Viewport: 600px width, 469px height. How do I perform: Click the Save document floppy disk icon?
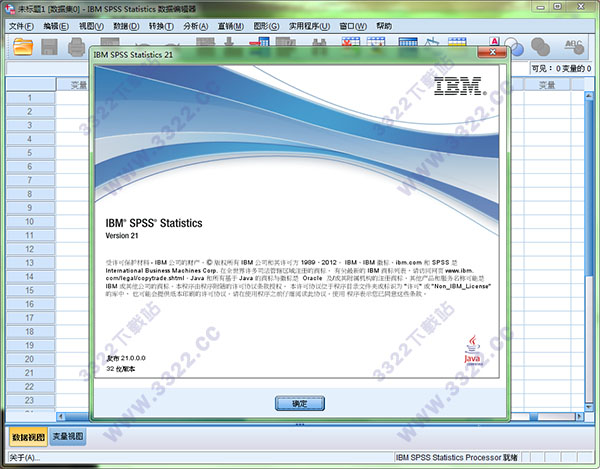click(49, 47)
